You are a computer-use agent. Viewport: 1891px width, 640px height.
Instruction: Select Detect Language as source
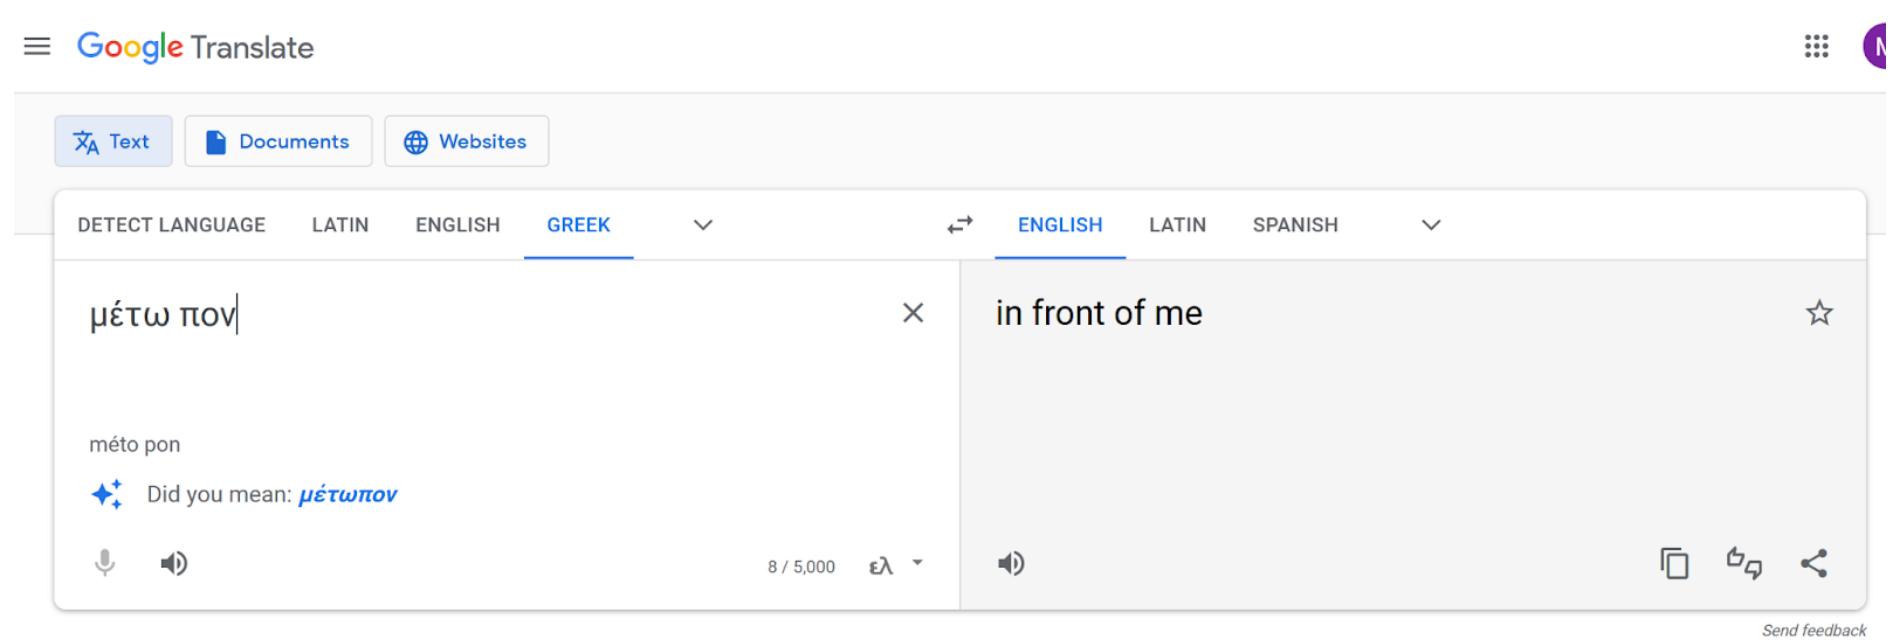point(171,225)
